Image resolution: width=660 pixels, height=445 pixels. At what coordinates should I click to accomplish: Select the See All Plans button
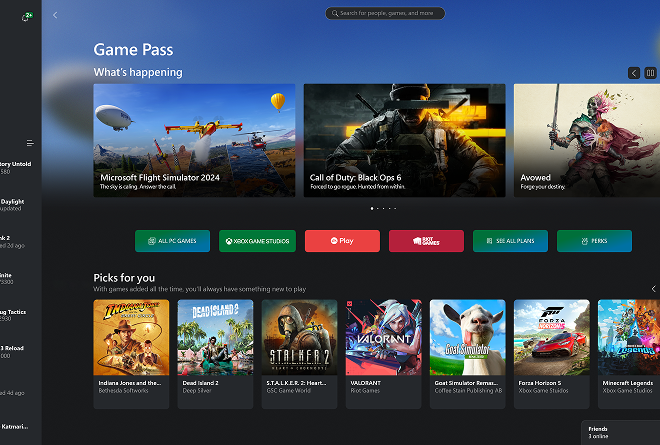[510, 241]
